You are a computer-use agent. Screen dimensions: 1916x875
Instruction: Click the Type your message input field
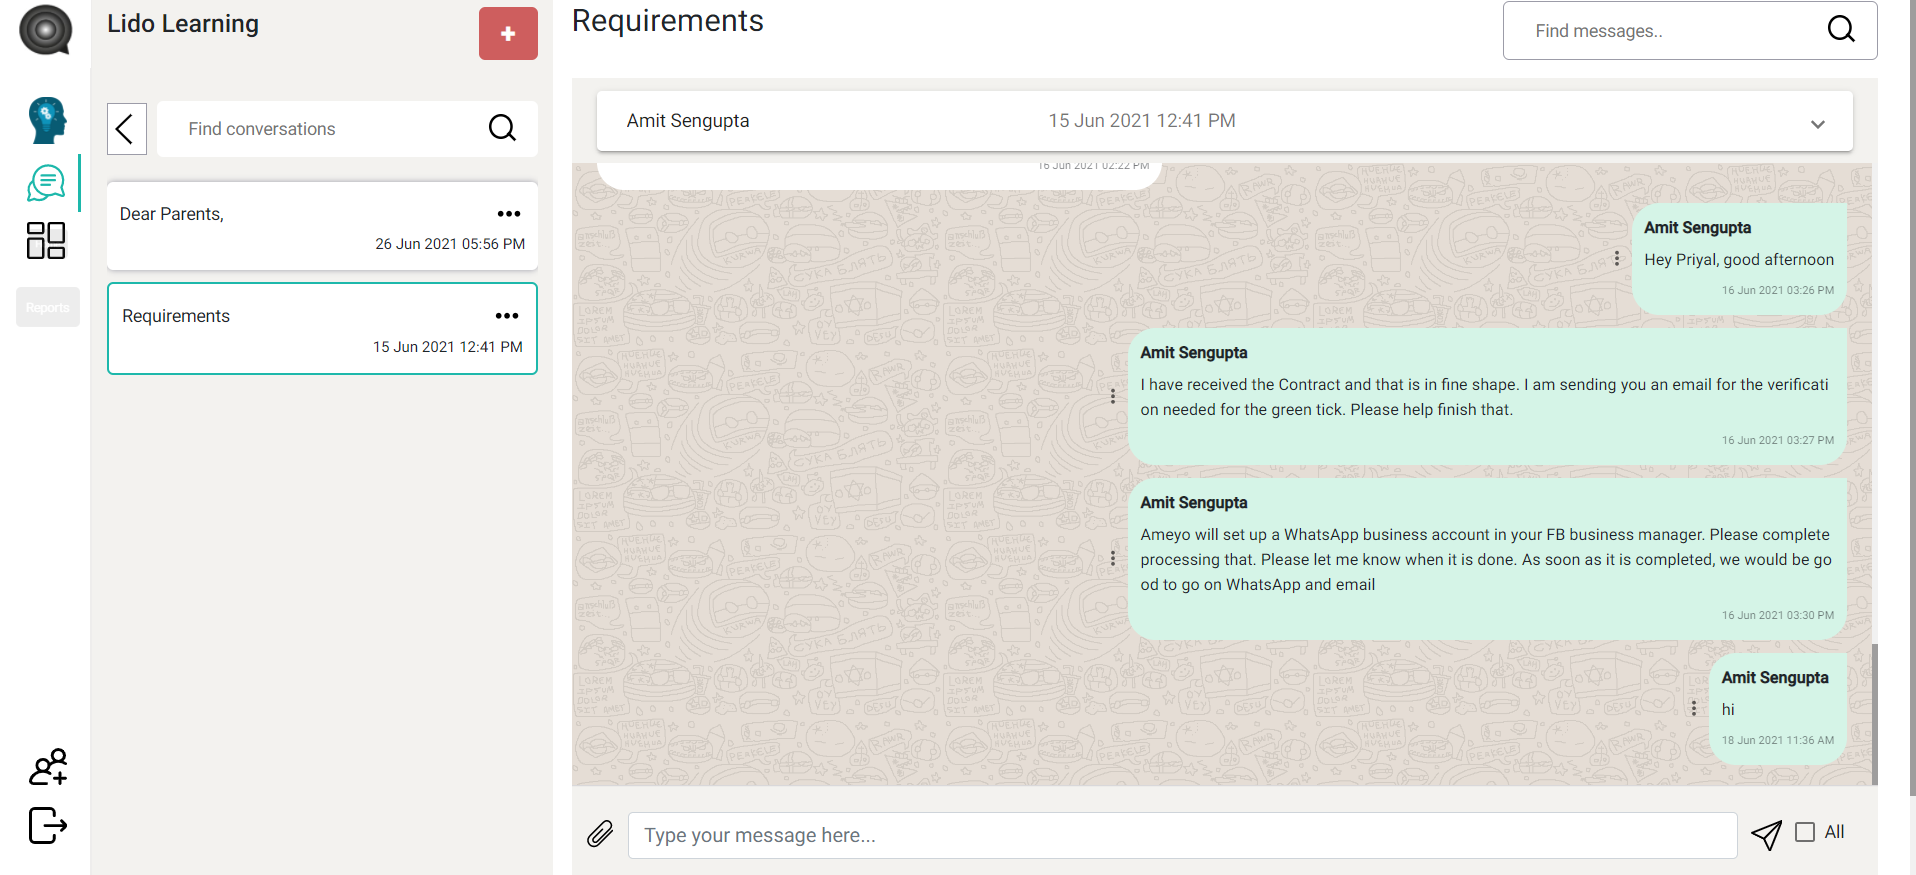pos(1182,835)
